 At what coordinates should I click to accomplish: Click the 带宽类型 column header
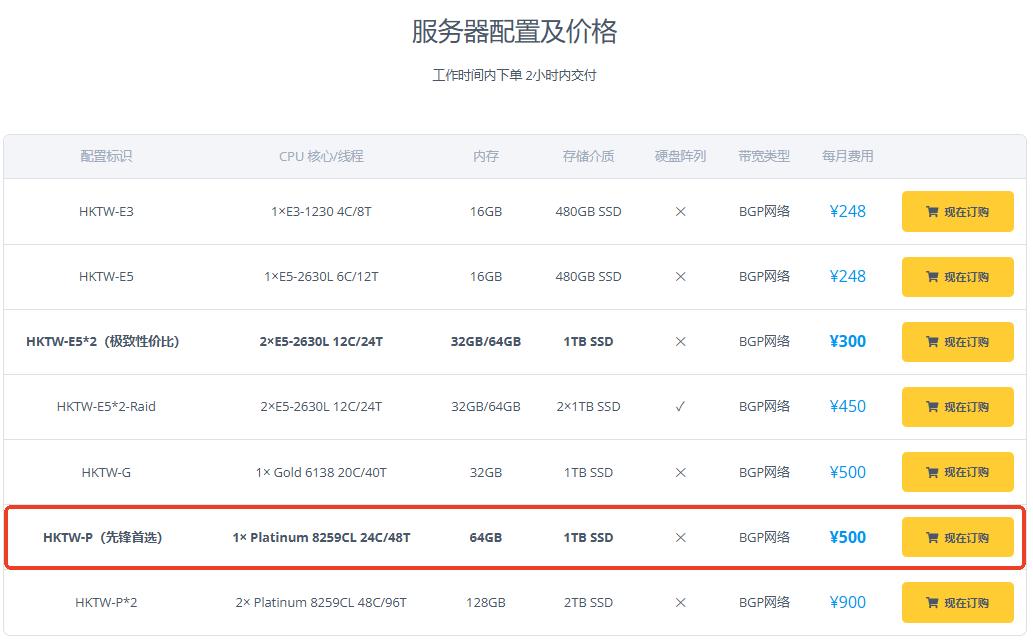(764, 156)
